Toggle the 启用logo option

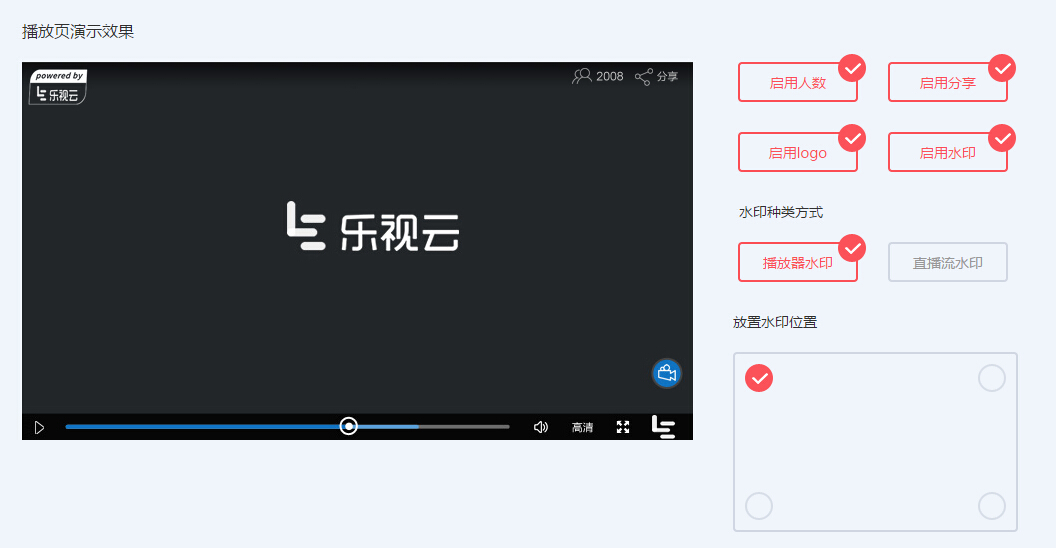(x=797, y=153)
